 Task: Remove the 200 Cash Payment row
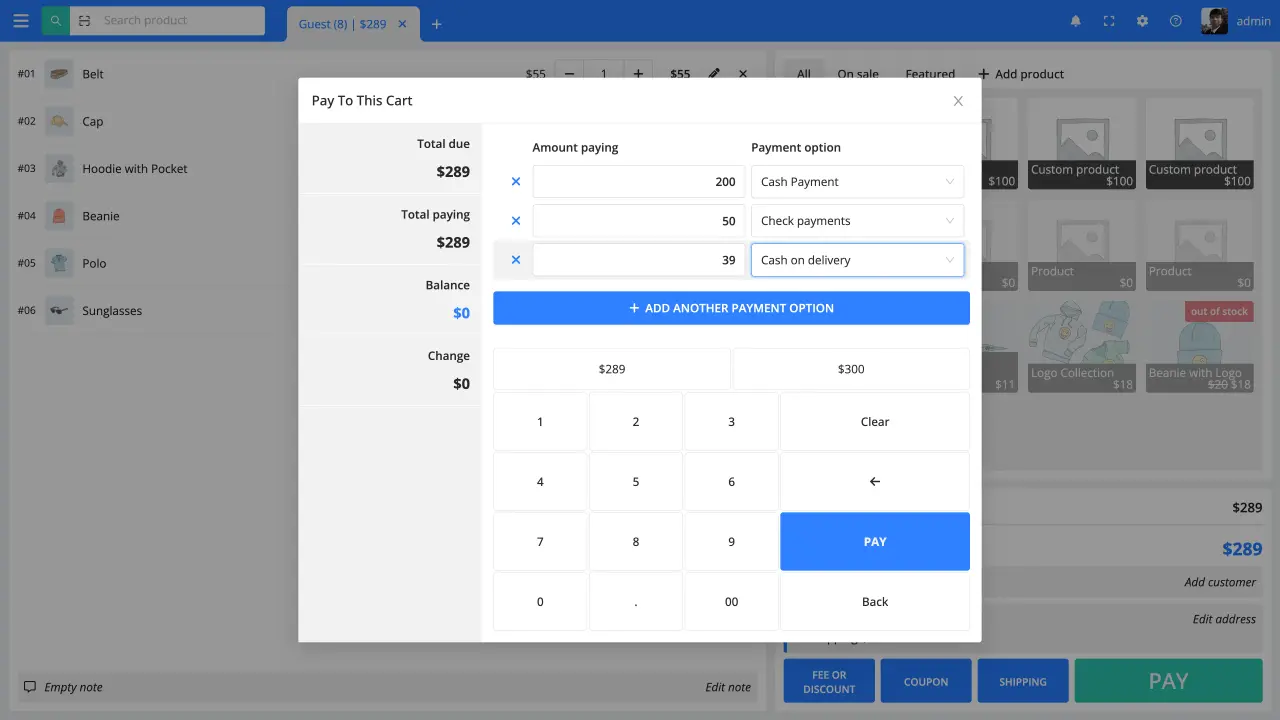point(516,182)
